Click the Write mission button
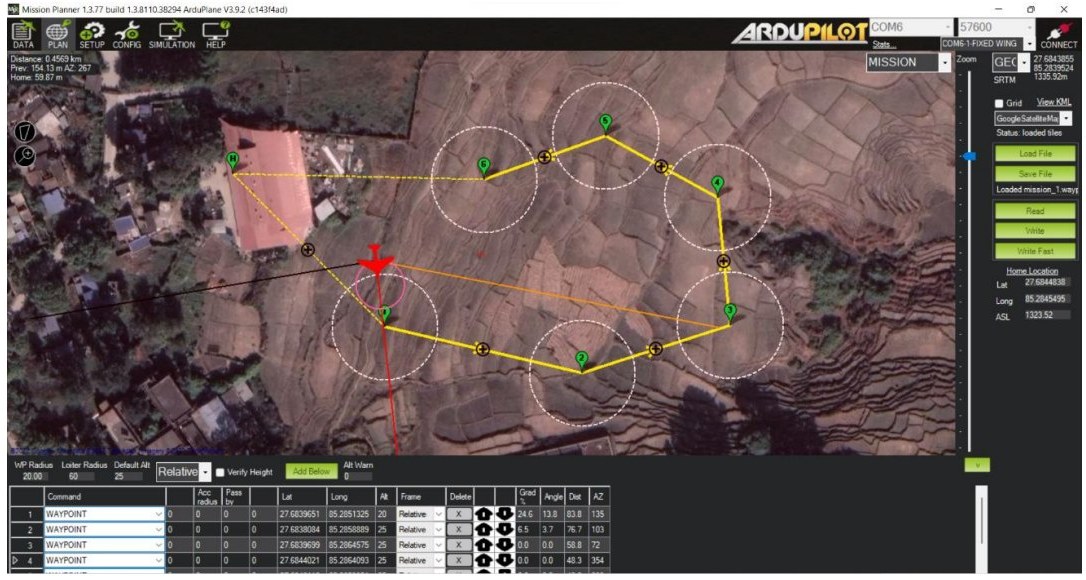The height and width of the screenshot is (580, 1086). pos(1035,231)
